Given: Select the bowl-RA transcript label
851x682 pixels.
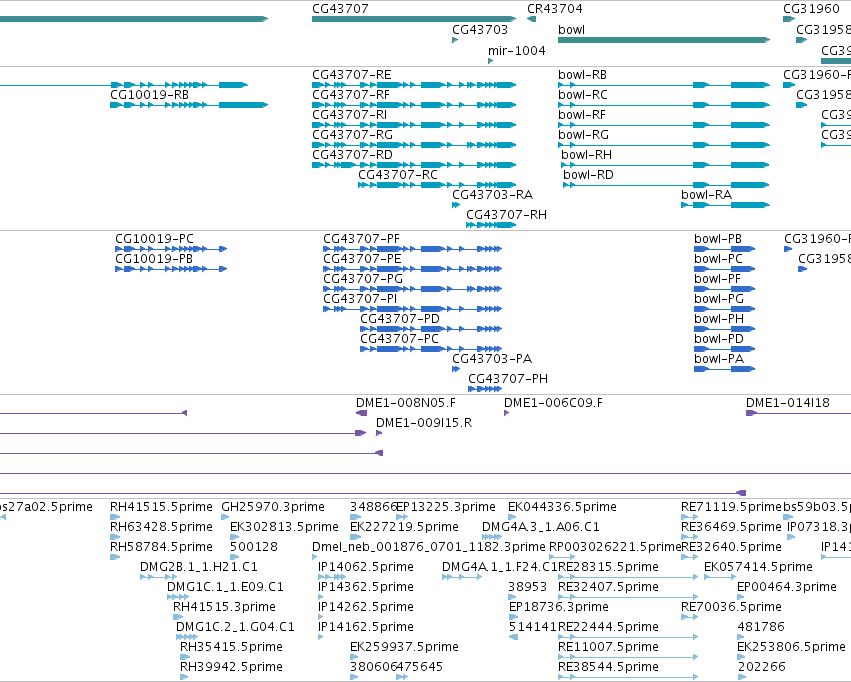Looking at the screenshot, I should click(707, 195).
